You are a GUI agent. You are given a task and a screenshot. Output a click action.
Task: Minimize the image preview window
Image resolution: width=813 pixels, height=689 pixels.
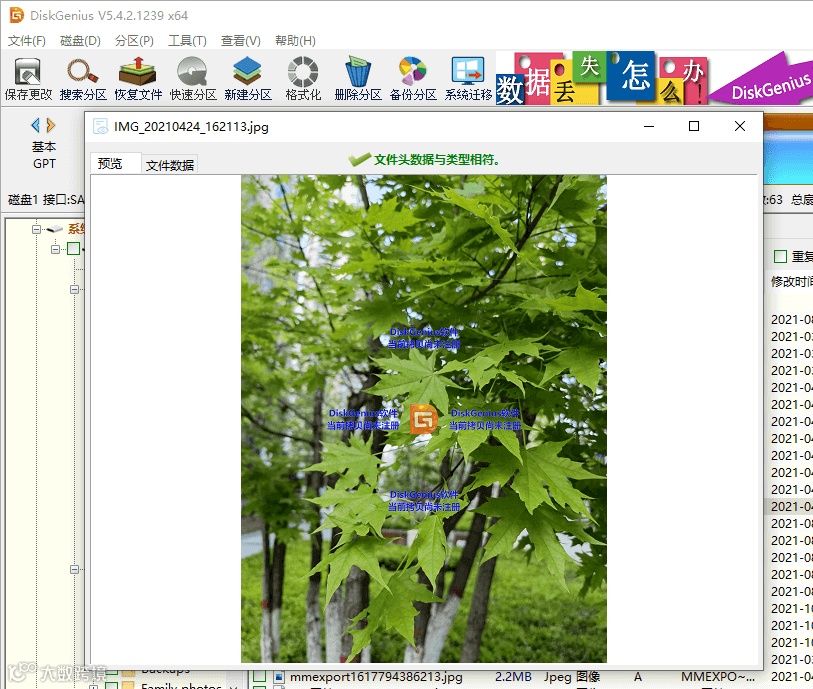[x=649, y=126]
